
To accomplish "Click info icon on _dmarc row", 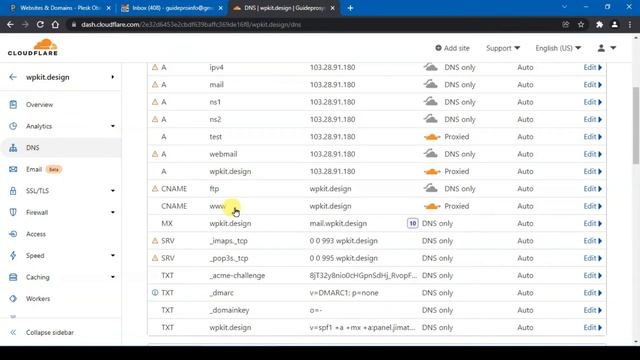I will 155,293.
